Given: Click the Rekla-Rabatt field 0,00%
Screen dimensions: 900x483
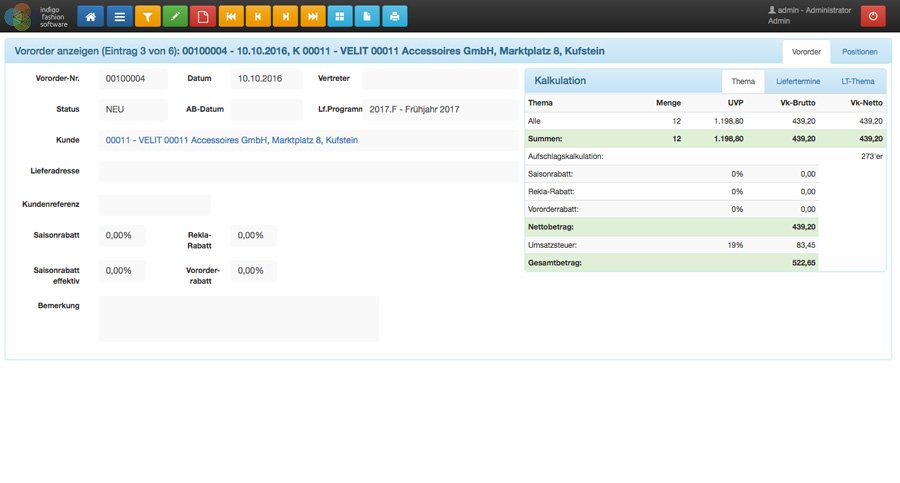Looking at the screenshot, I should click(253, 235).
